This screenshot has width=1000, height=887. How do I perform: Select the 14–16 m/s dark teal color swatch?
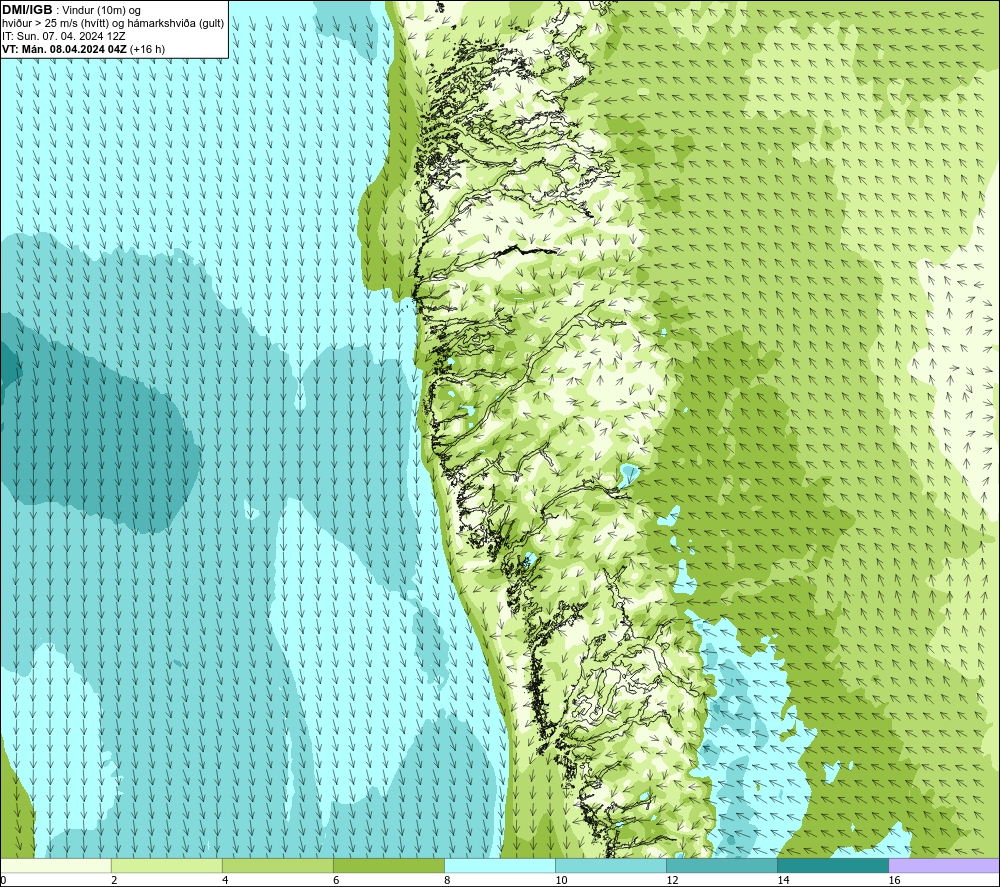(833, 865)
